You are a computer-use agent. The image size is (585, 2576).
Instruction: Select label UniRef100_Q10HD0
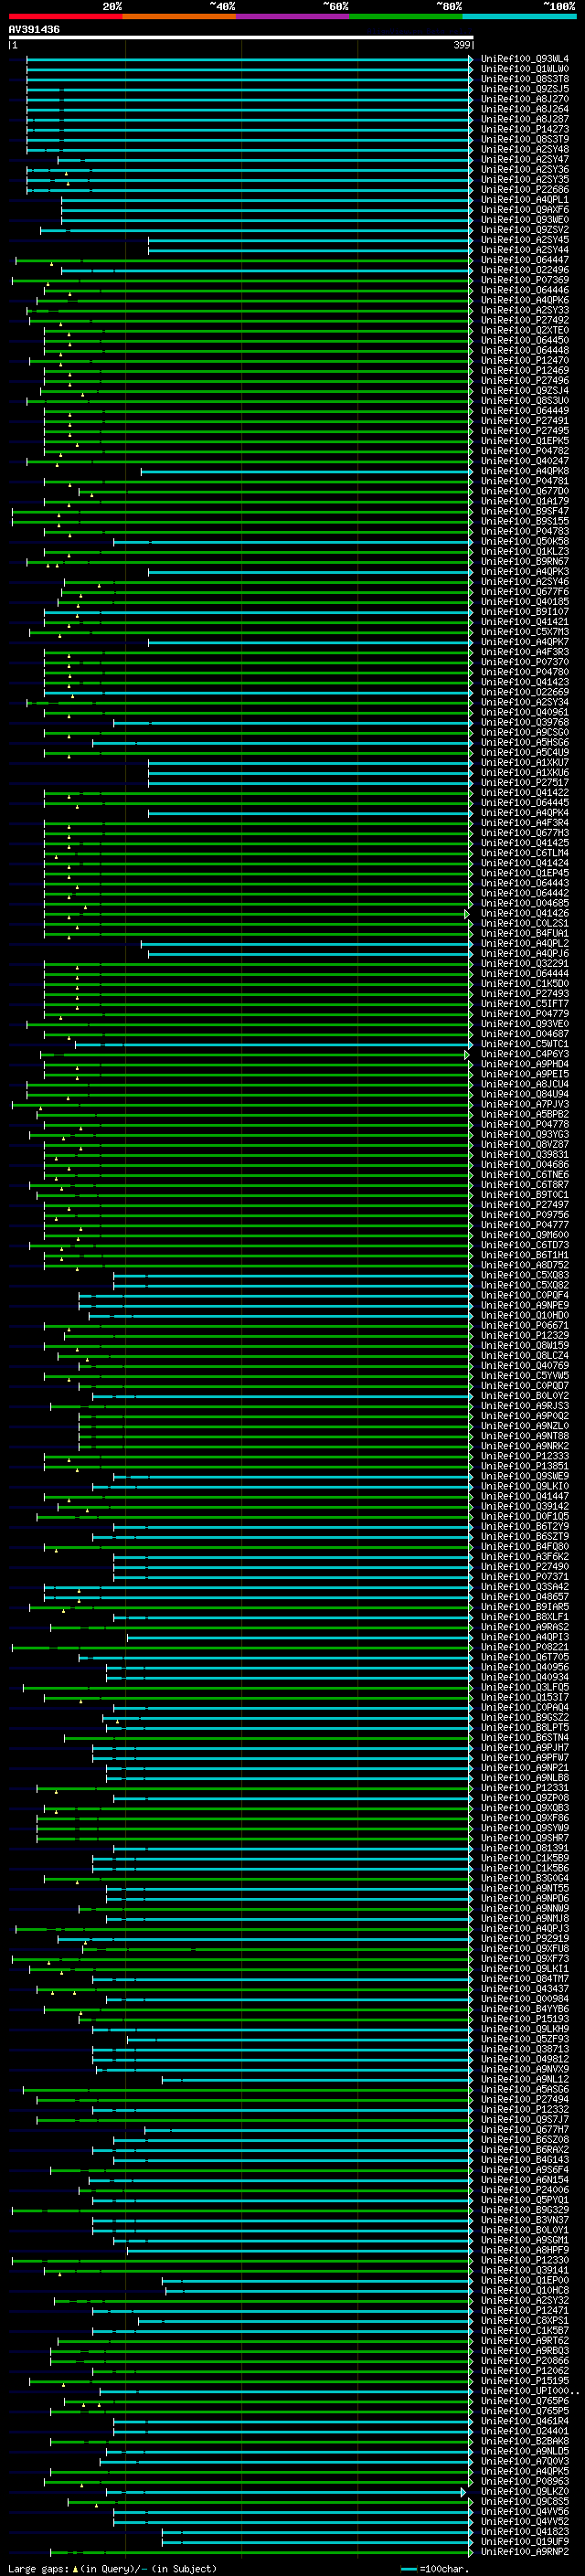tap(525, 1315)
